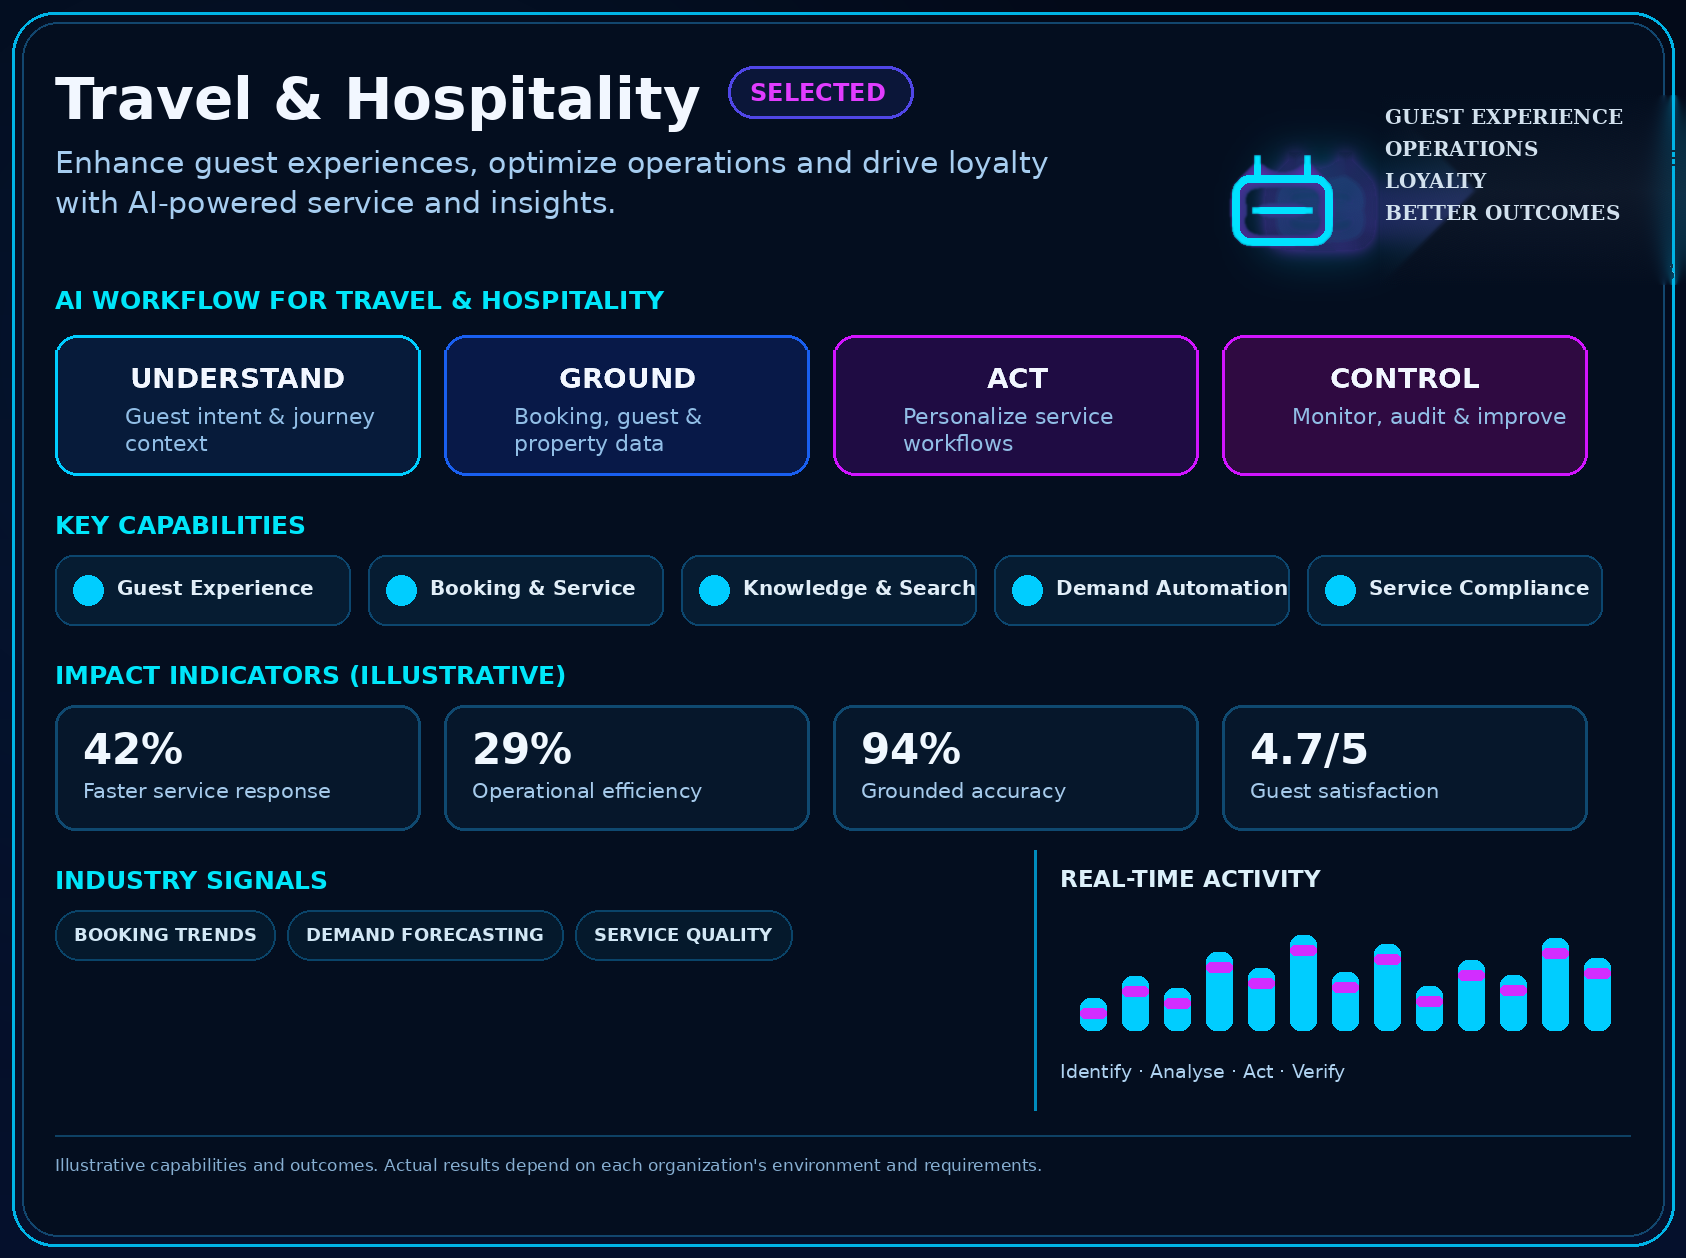The height and width of the screenshot is (1258, 1686).
Task: Open the 42% Faster service response card
Action: (238, 768)
